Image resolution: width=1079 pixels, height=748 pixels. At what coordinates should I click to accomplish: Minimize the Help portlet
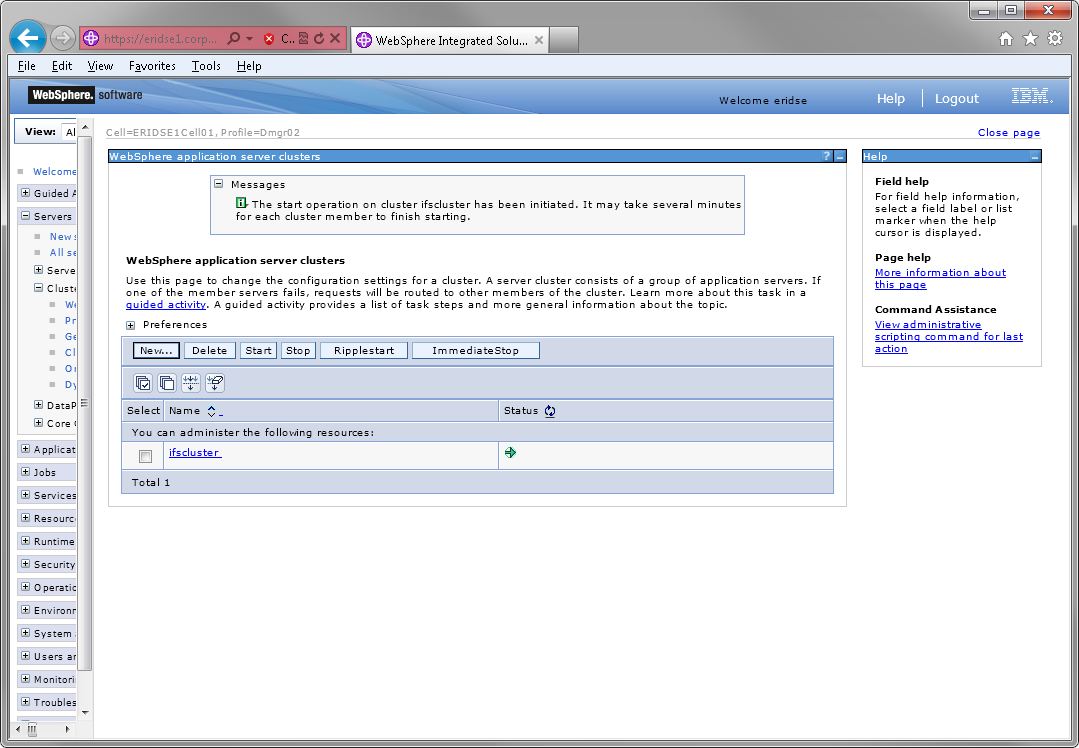pyautogui.click(x=1034, y=157)
